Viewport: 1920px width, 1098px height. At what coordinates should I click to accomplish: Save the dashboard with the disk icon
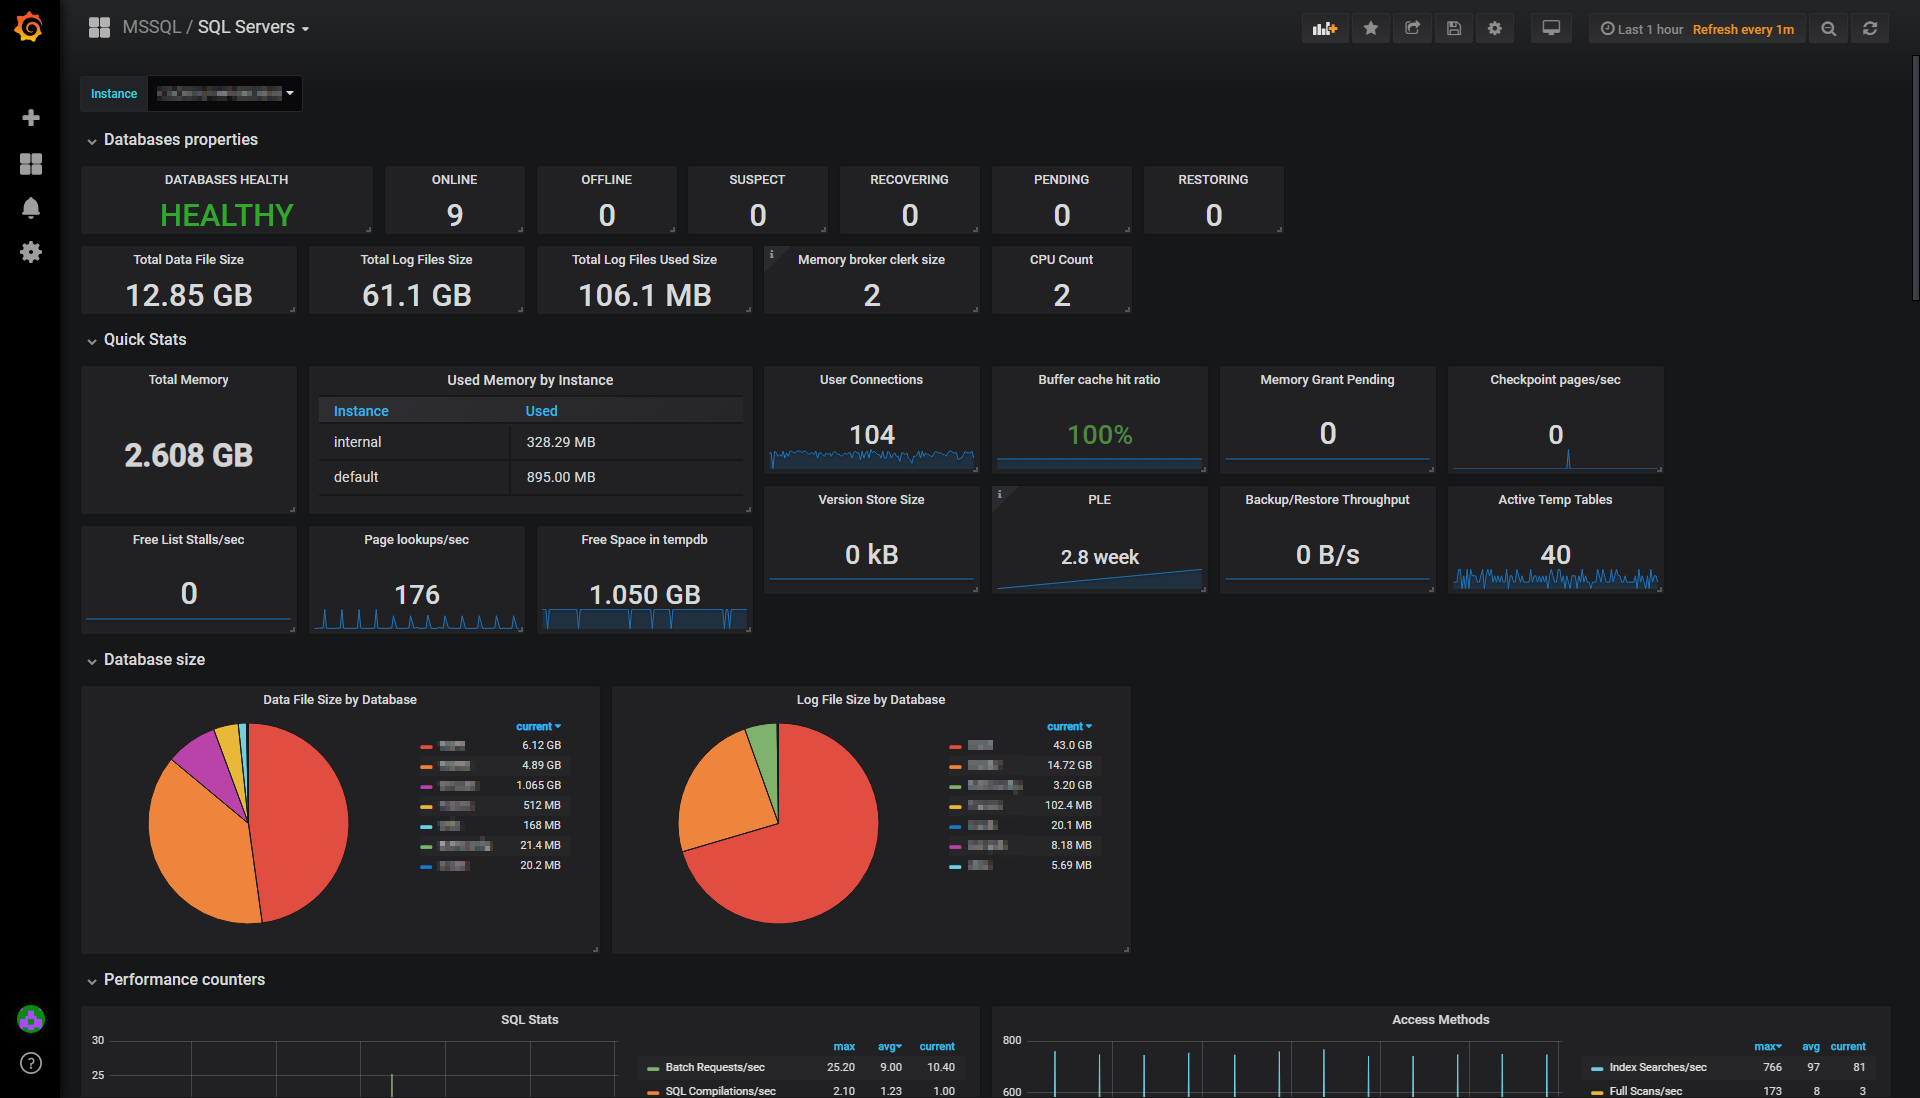click(1454, 29)
